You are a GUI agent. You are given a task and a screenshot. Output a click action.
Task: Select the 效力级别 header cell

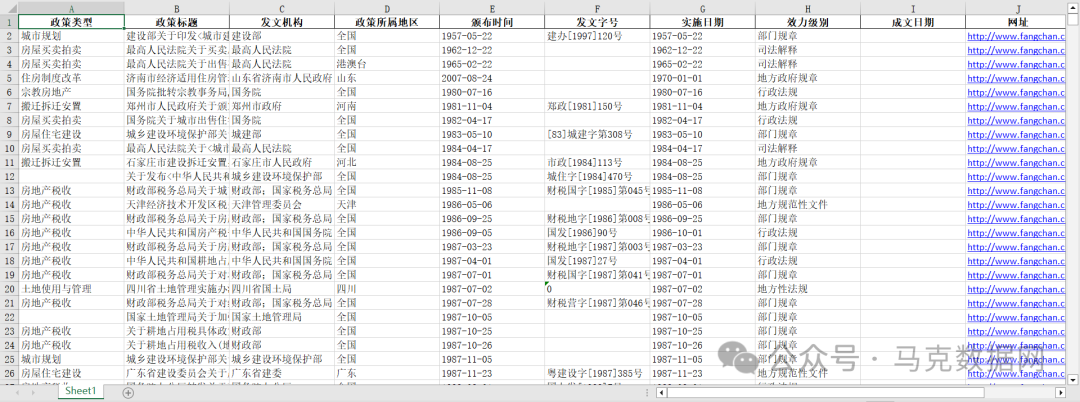pos(807,22)
